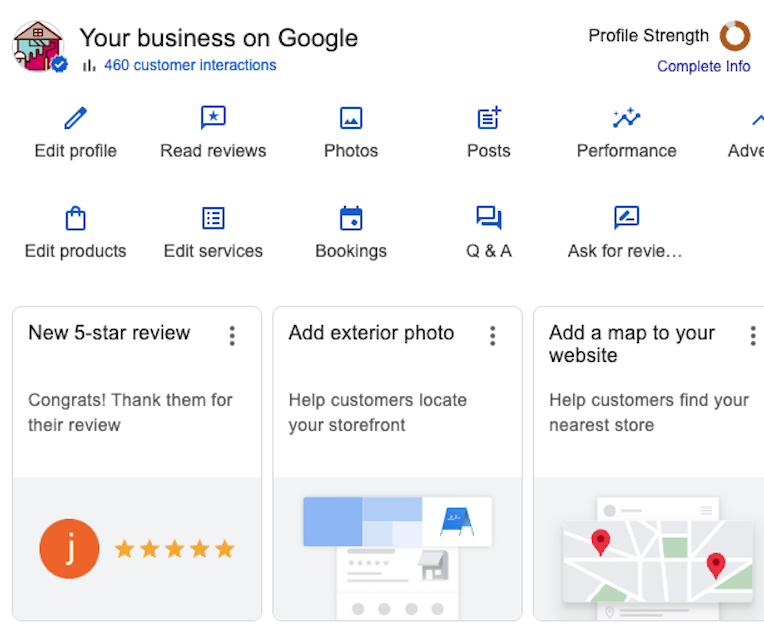Open options menu on New 5-star review card
This screenshot has height=634, width=764.
(232, 336)
